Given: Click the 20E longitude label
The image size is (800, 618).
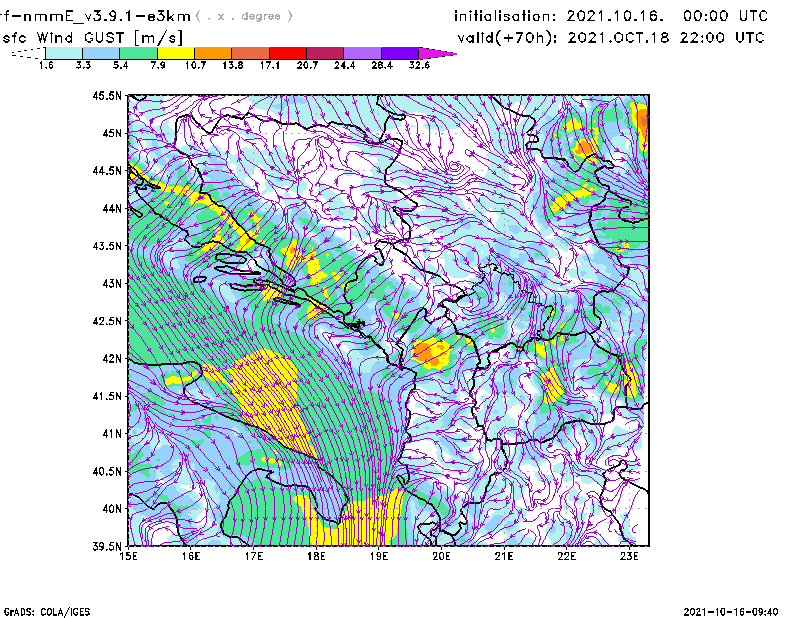Looking at the screenshot, I should click(x=441, y=556).
